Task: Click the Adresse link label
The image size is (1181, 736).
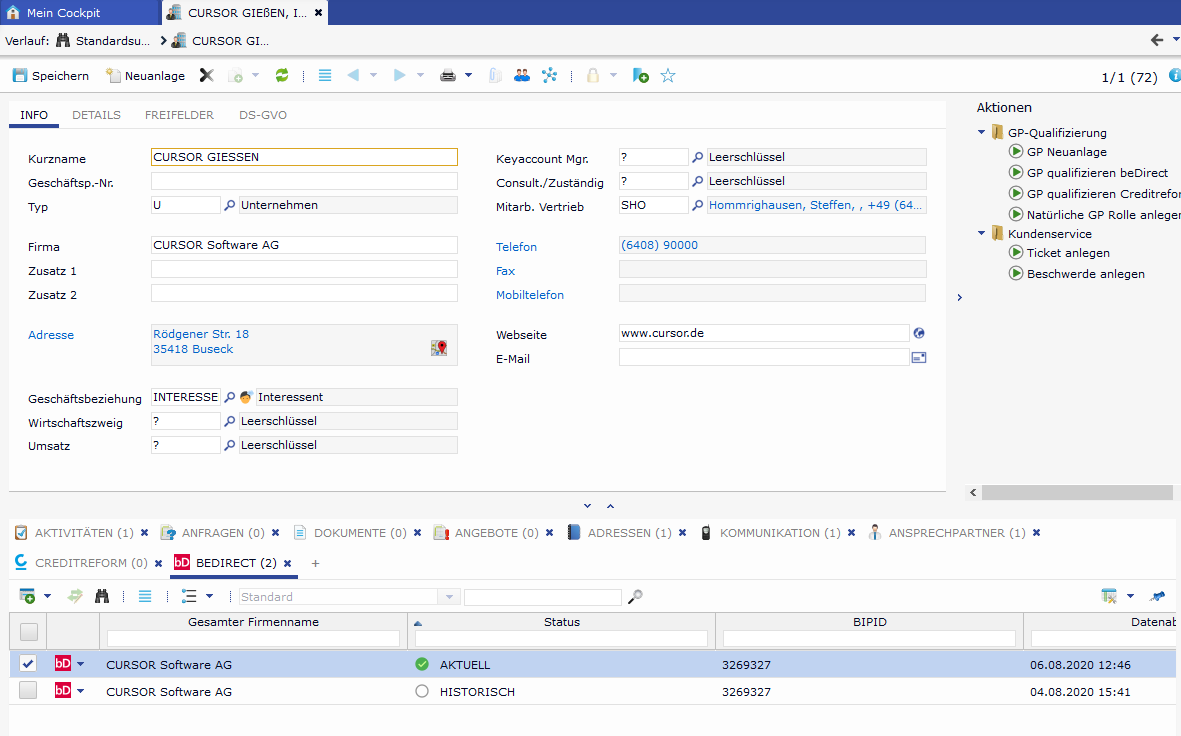Action: pyautogui.click(x=51, y=335)
